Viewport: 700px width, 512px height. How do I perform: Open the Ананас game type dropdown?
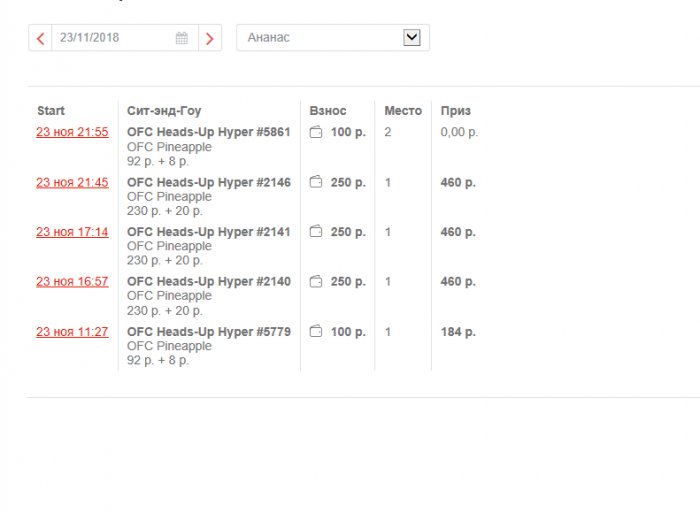tap(333, 37)
